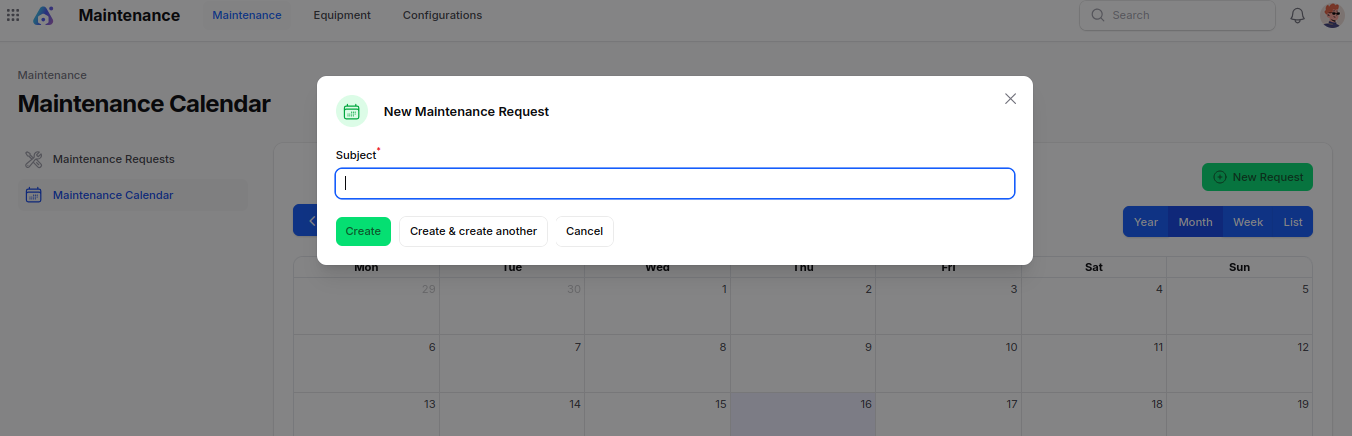Select day 18 in calendar

click(1094, 414)
